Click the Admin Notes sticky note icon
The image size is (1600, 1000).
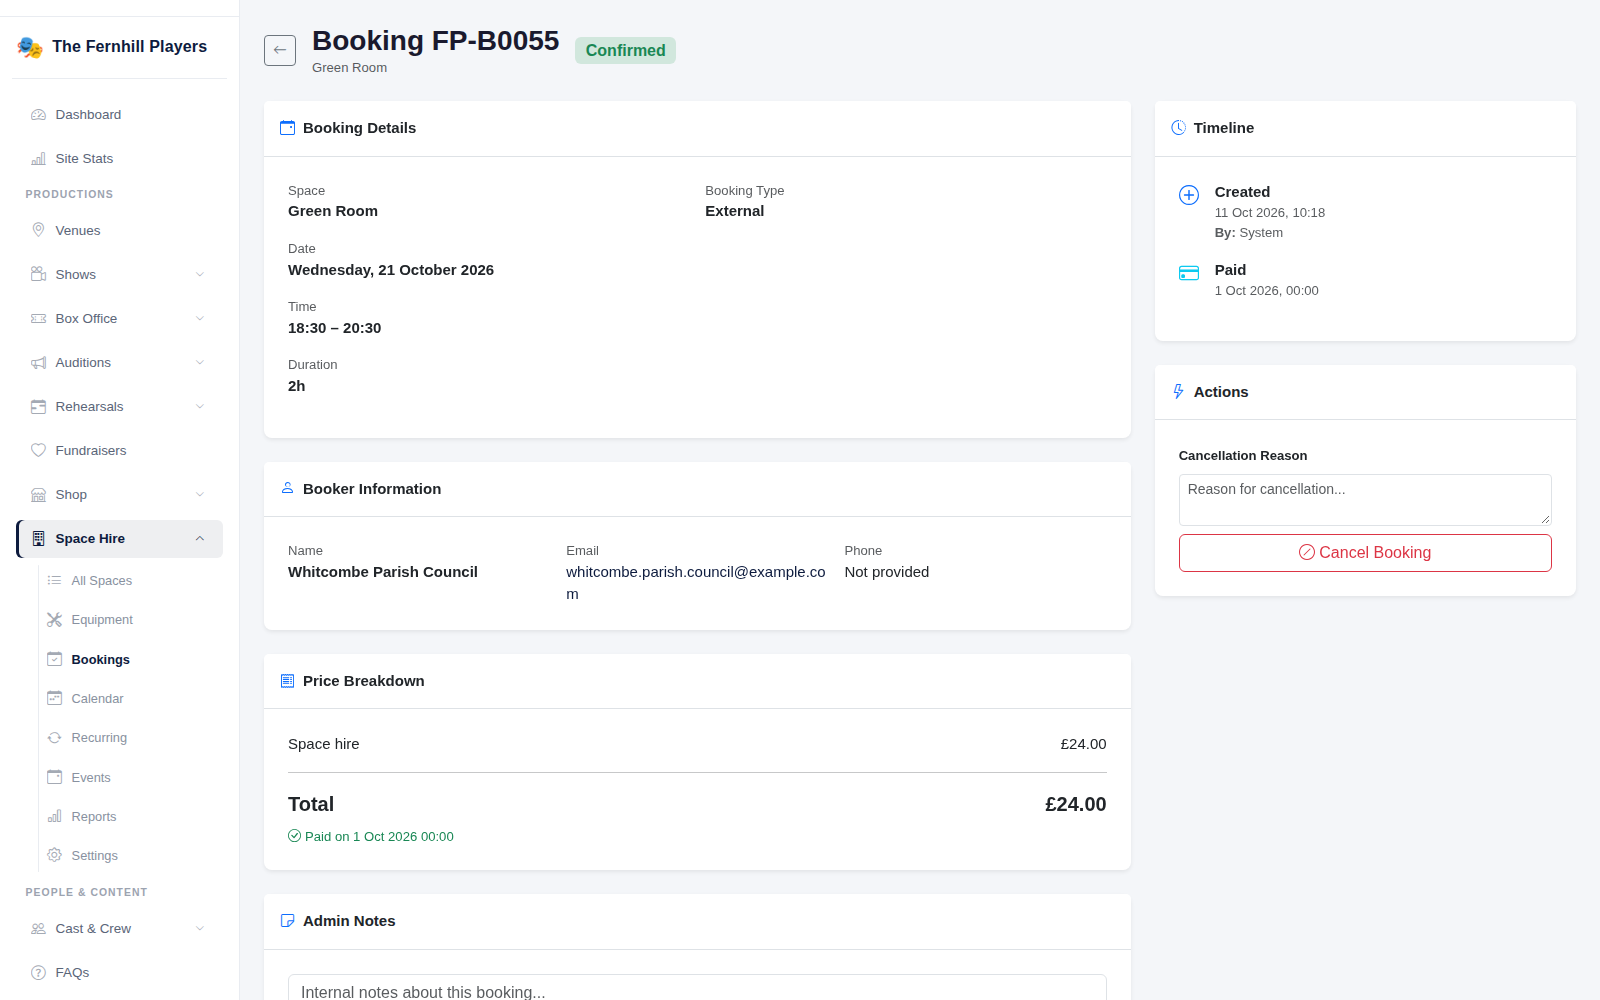287,921
